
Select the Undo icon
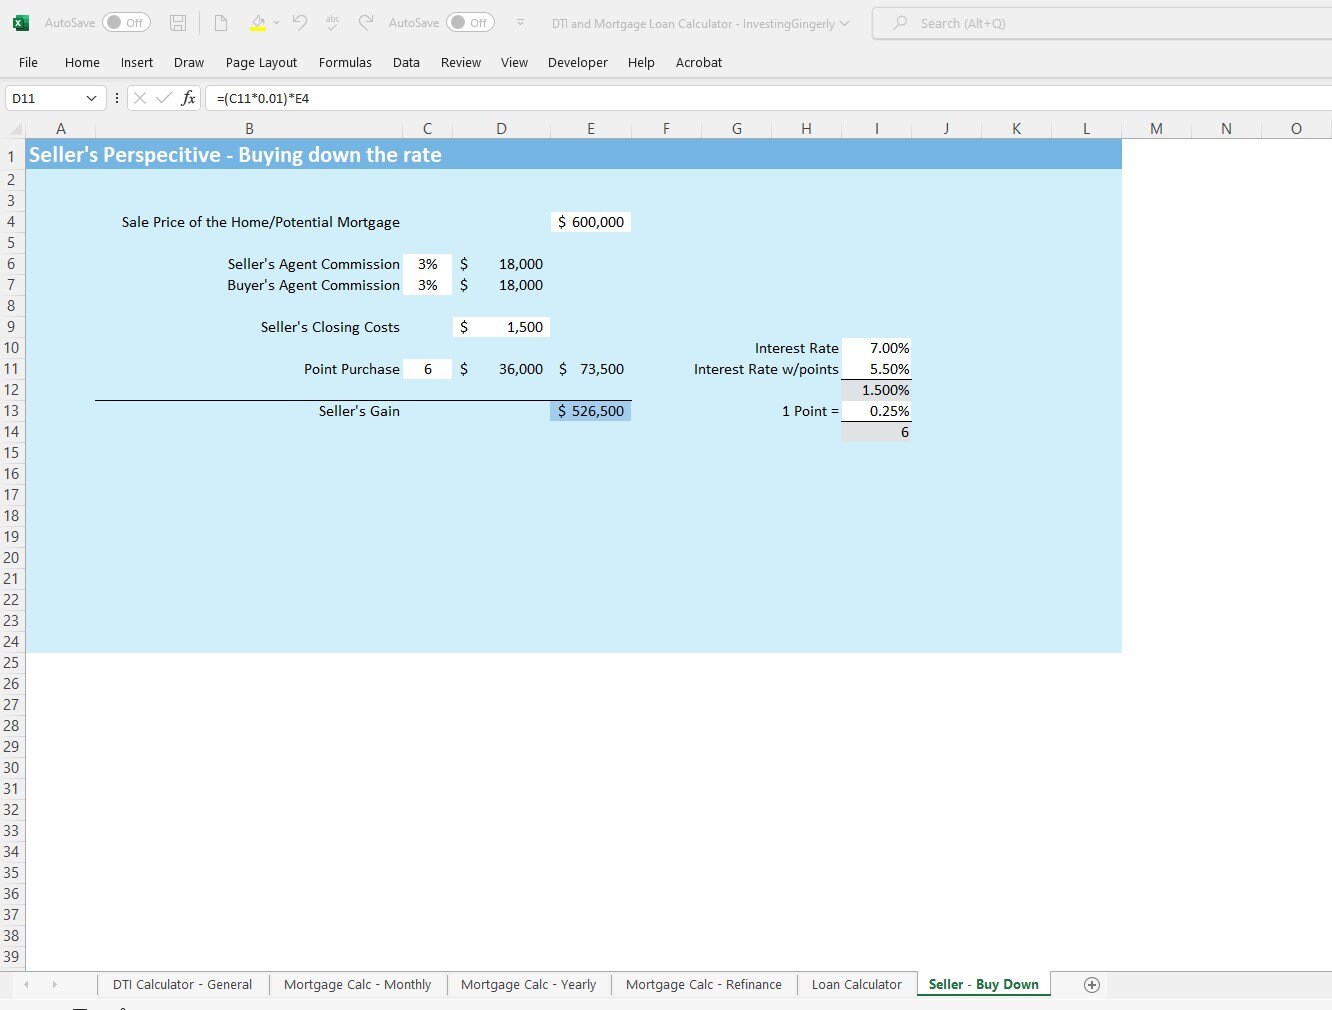click(x=297, y=22)
